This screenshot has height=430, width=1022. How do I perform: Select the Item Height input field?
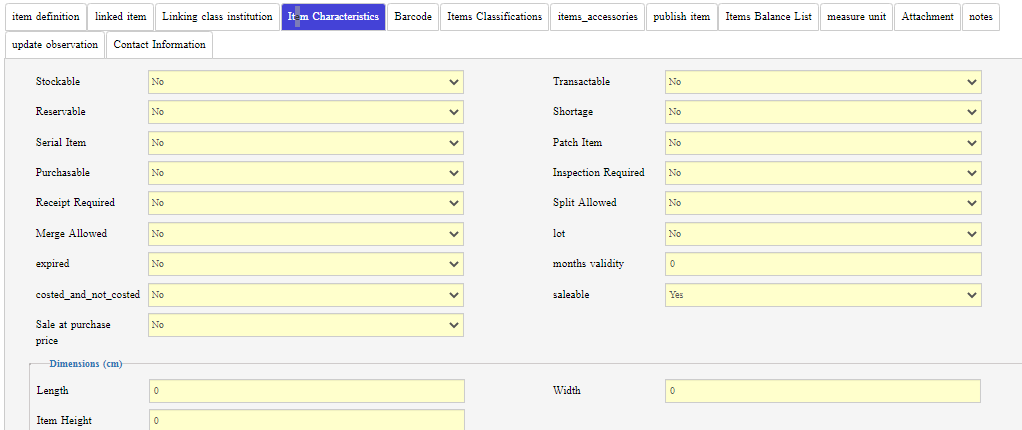(306, 421)
